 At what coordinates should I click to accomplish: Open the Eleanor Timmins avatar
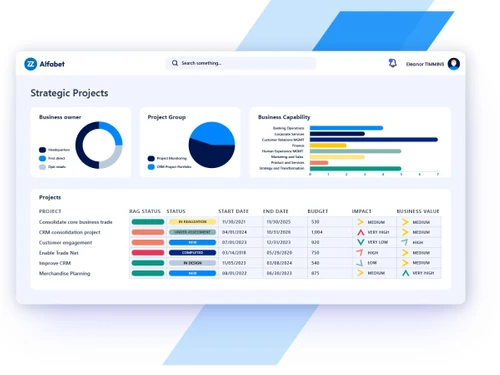tap(454, 64)
